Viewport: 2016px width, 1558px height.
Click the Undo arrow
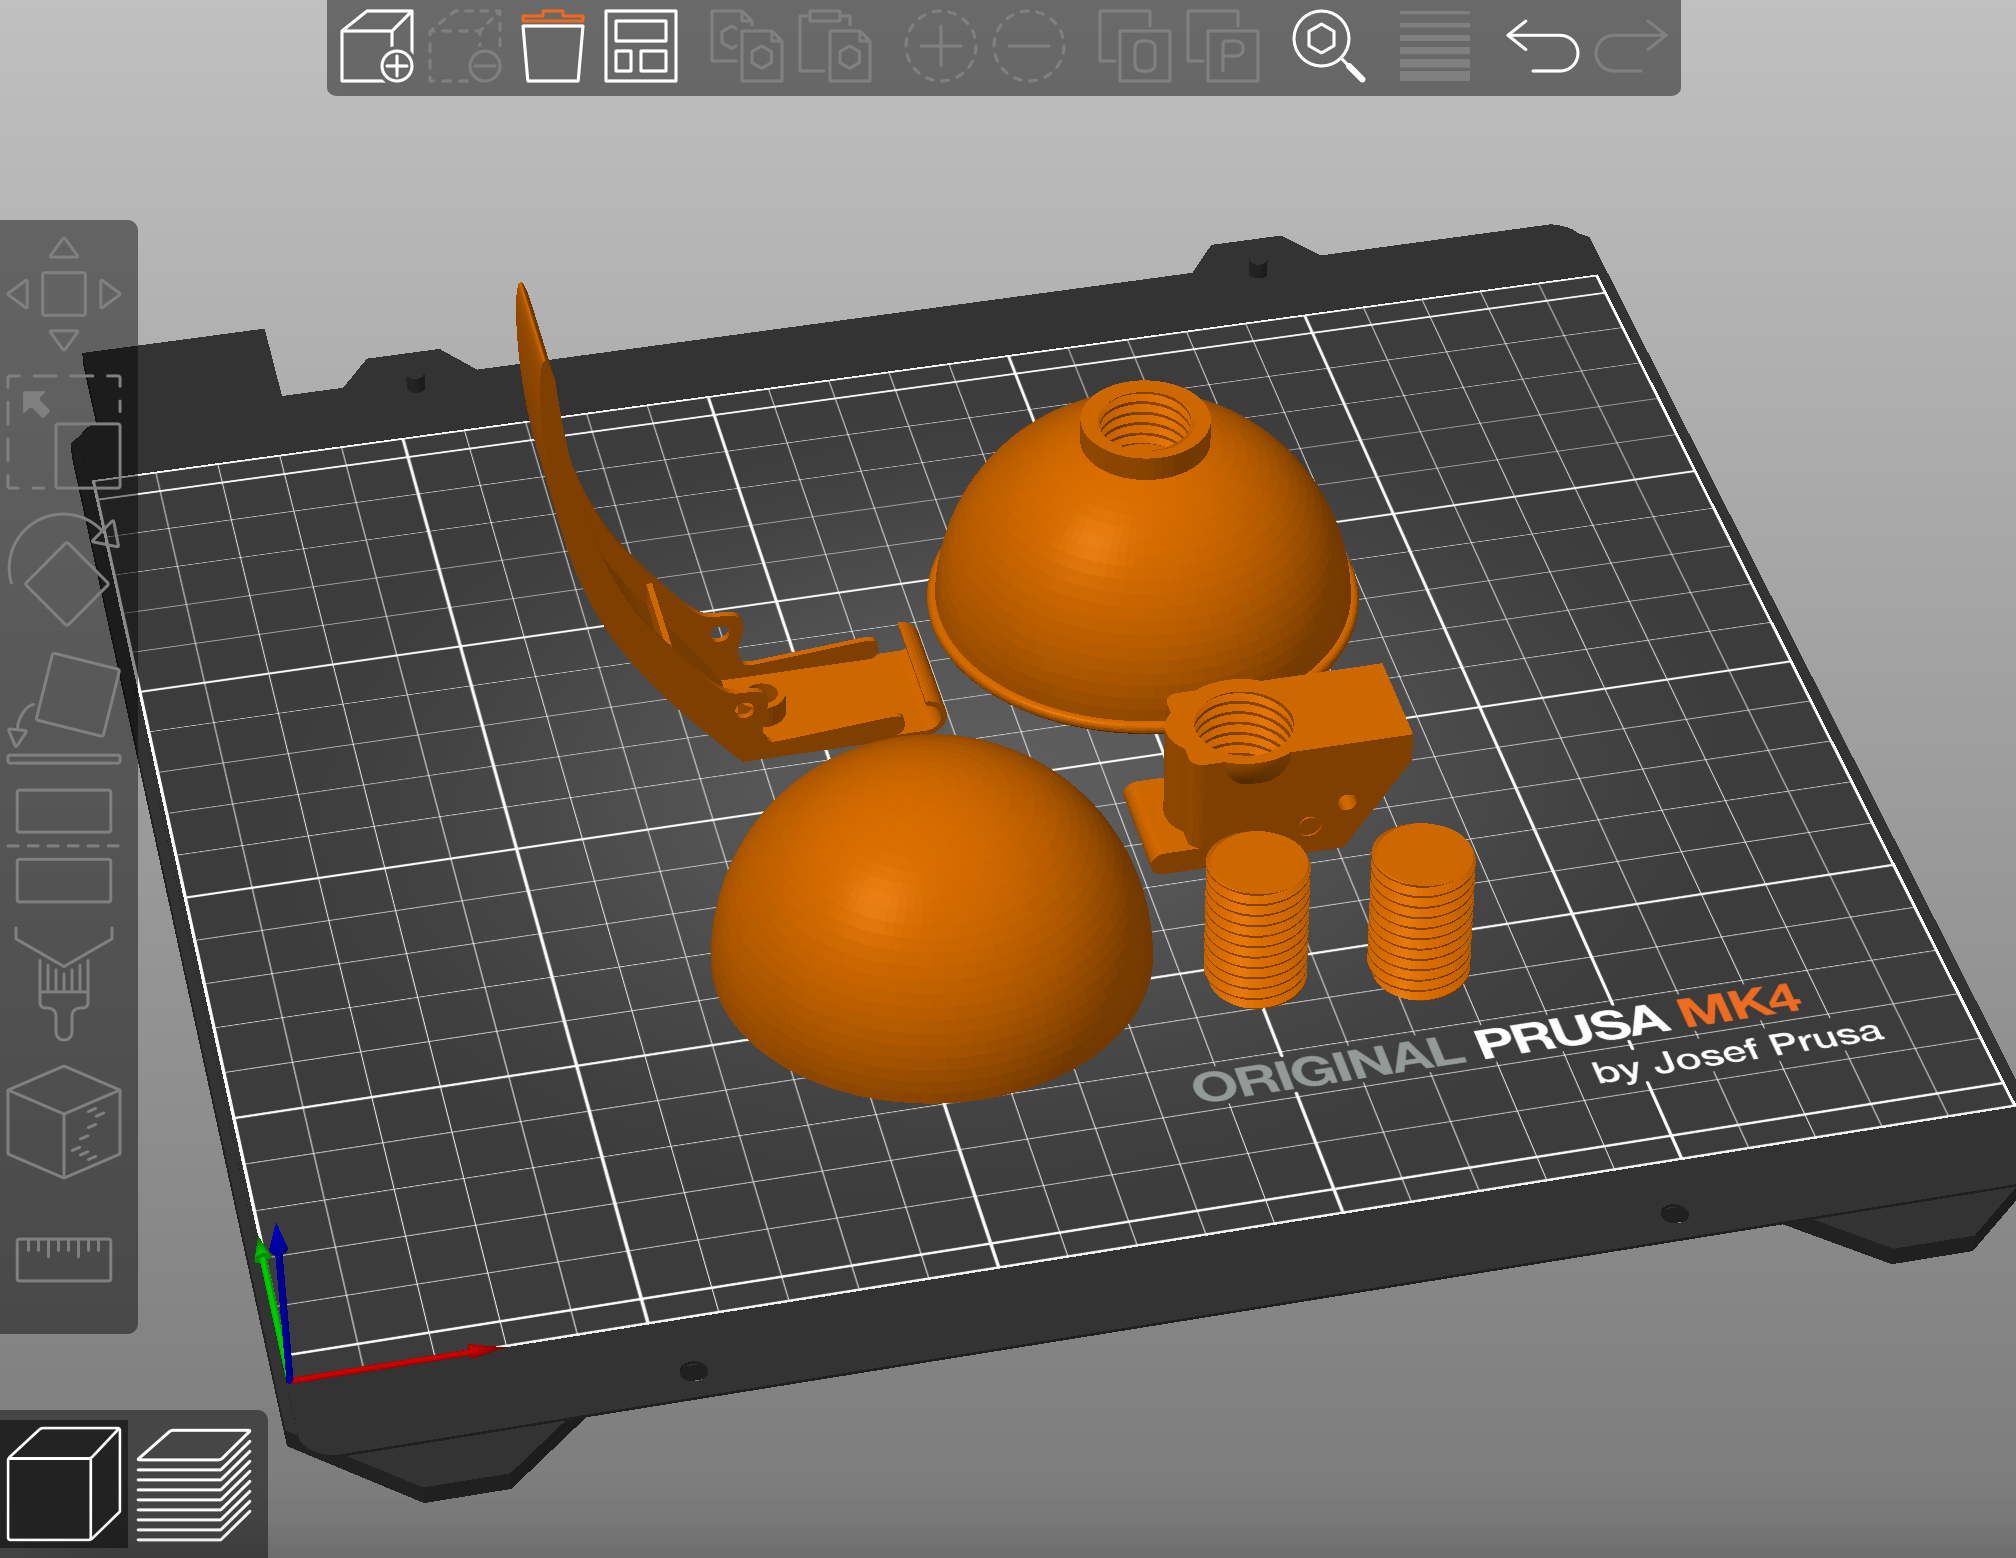tap(1541, 46)
